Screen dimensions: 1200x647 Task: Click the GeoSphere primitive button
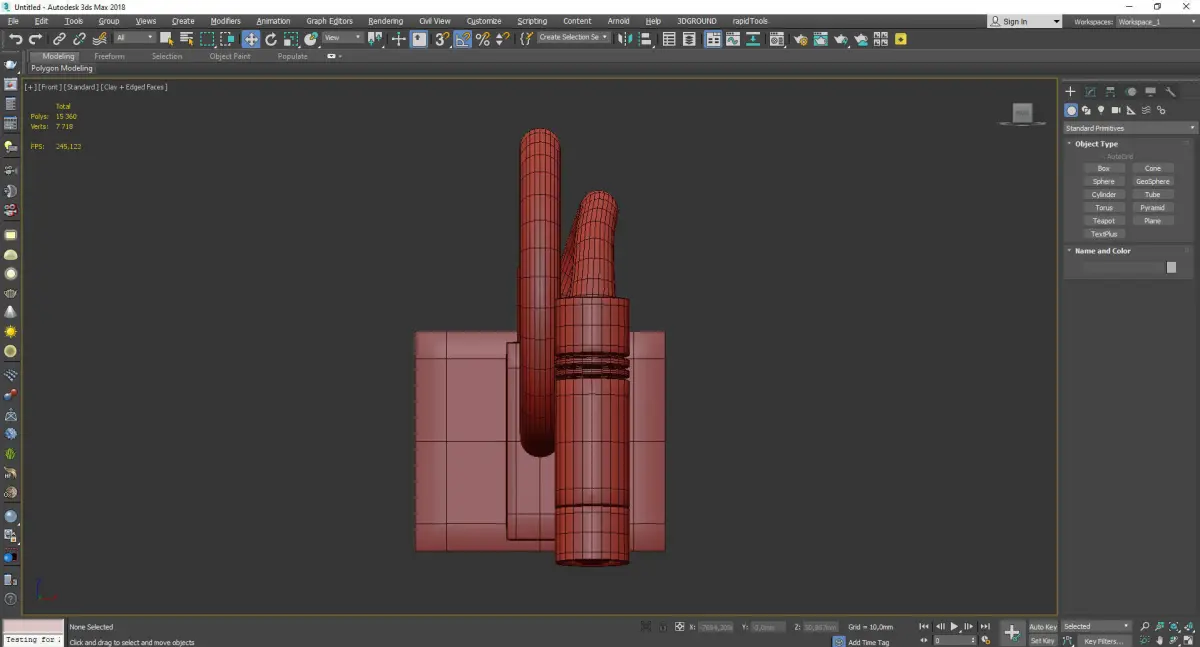point(1153,182)
